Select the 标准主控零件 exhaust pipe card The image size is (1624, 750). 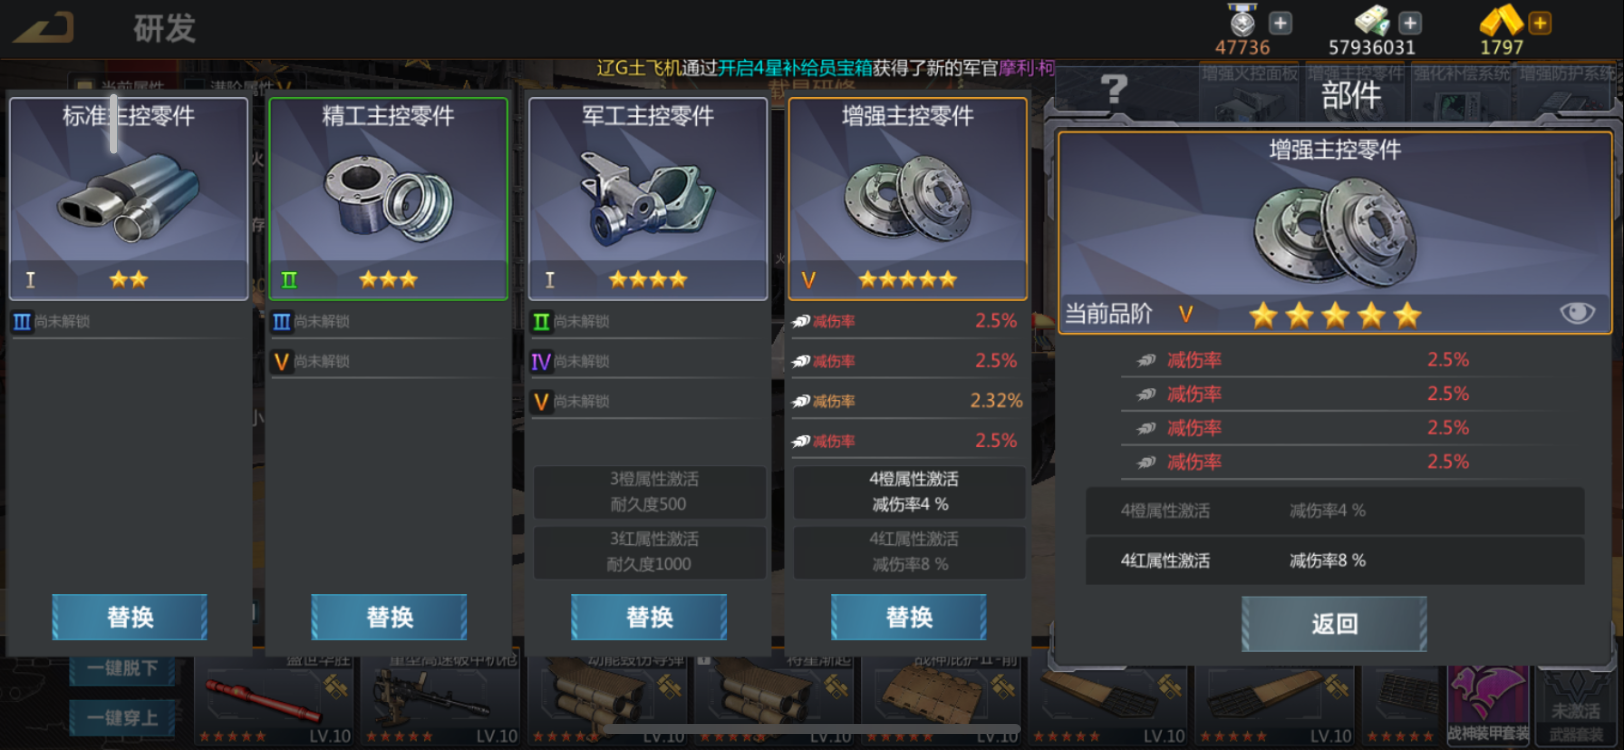129,198
